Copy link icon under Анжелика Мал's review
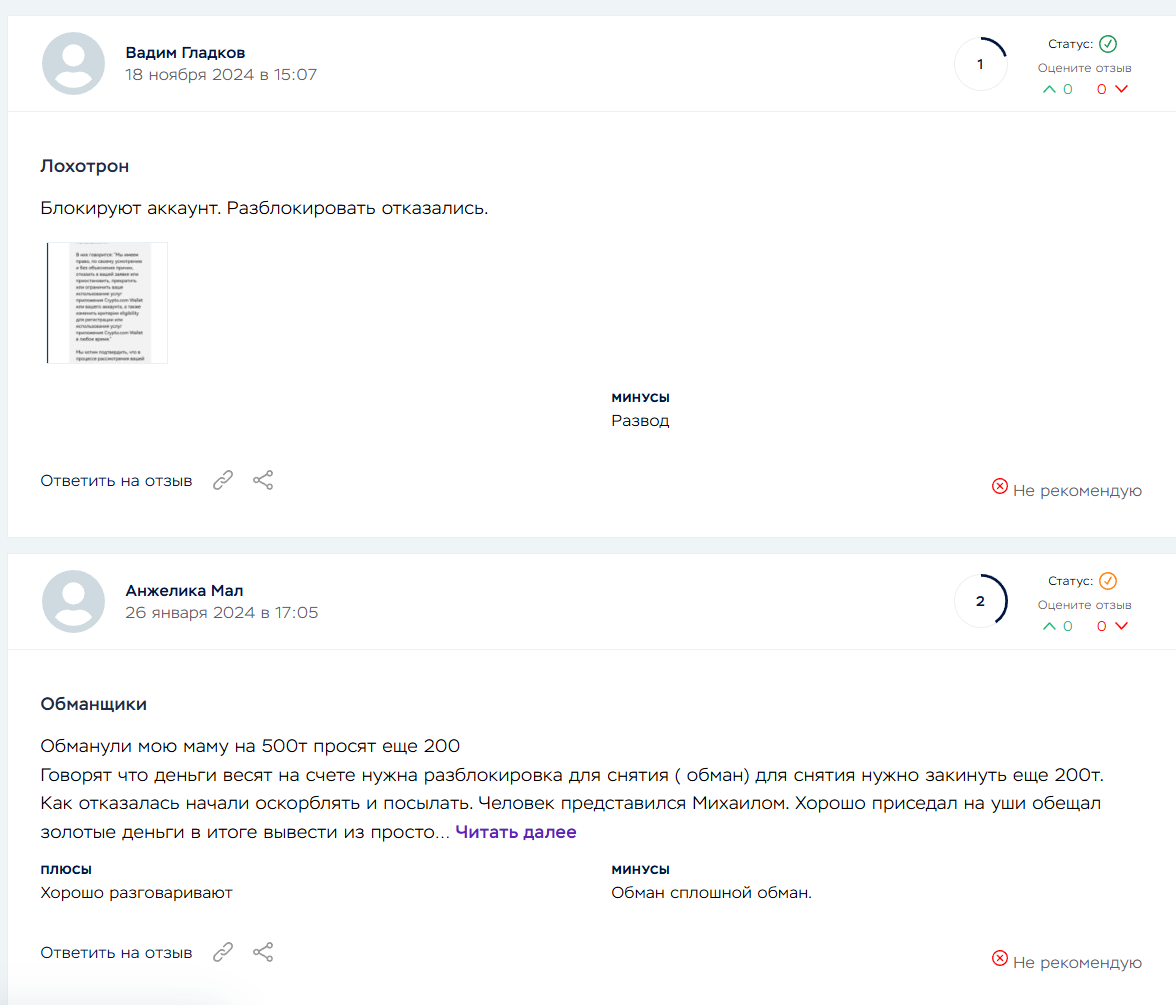The height and width of the screenshot is (1005, 1176). pos(223,952)
